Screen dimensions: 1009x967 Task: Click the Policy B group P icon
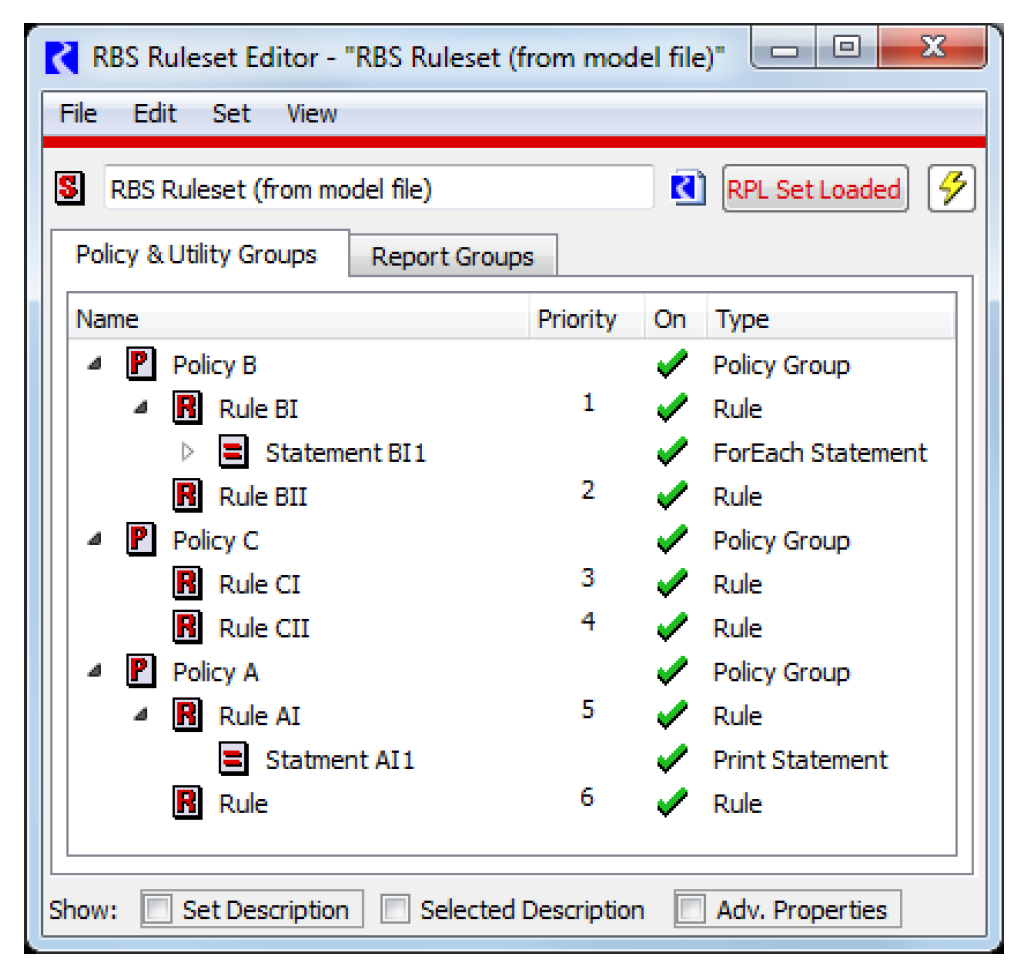click(141, 365)
